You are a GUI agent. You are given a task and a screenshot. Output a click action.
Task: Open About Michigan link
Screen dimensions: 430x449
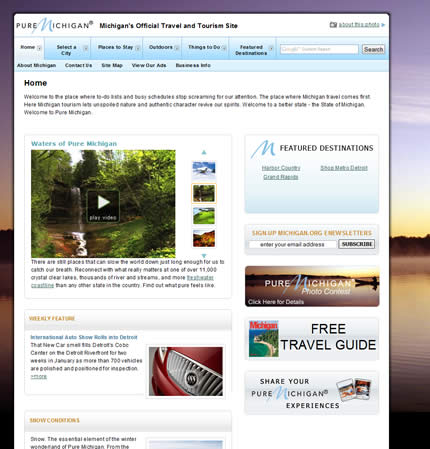pyautogui.click(x=36, y=65)
